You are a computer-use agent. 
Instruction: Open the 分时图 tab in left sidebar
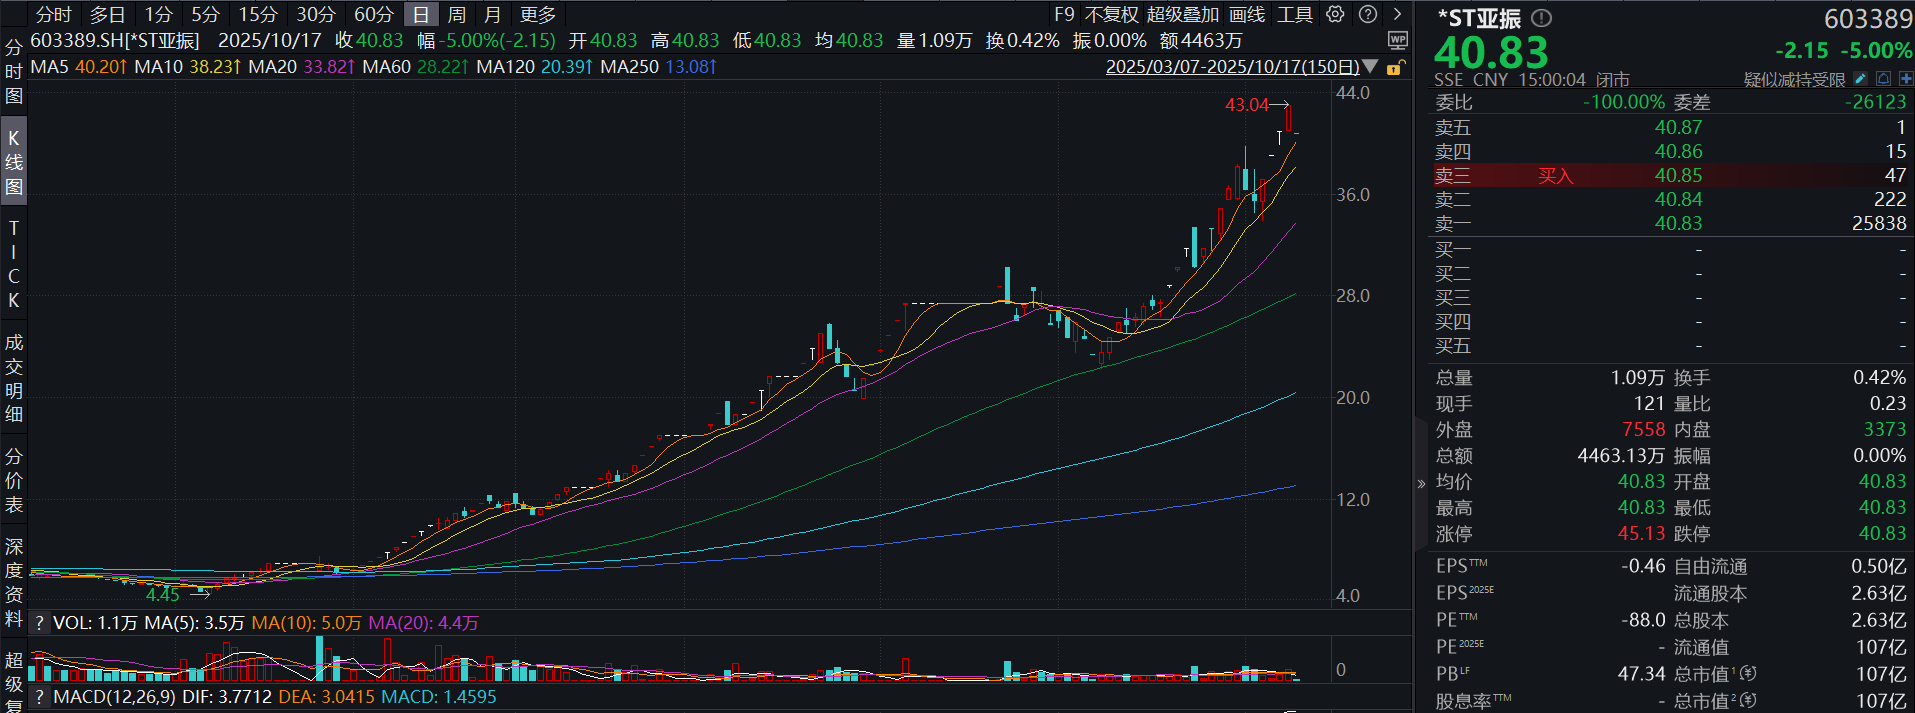(x=13, y=72)
